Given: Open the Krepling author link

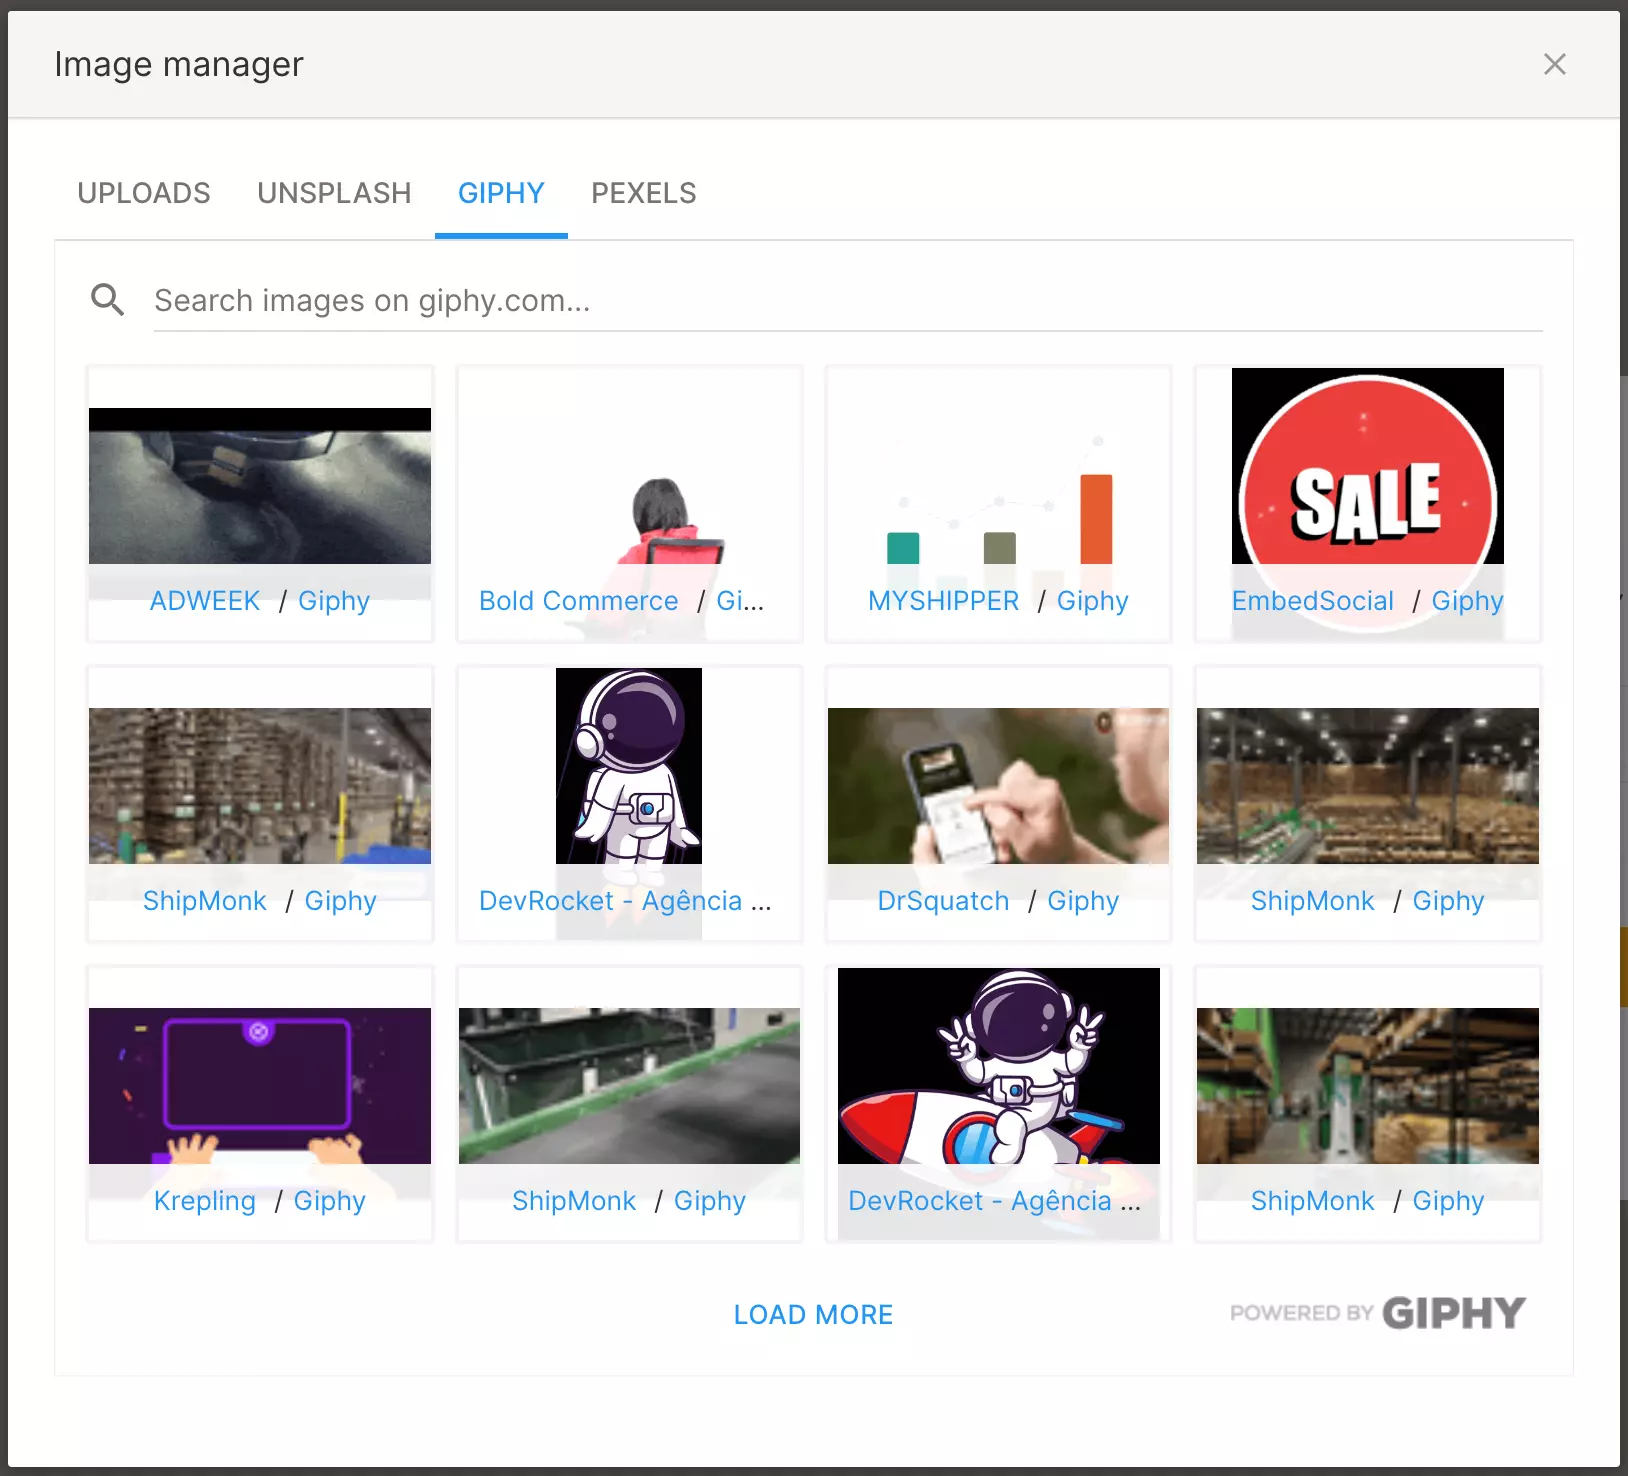Looking at the screenshot, I should [x=205, y=1201].
